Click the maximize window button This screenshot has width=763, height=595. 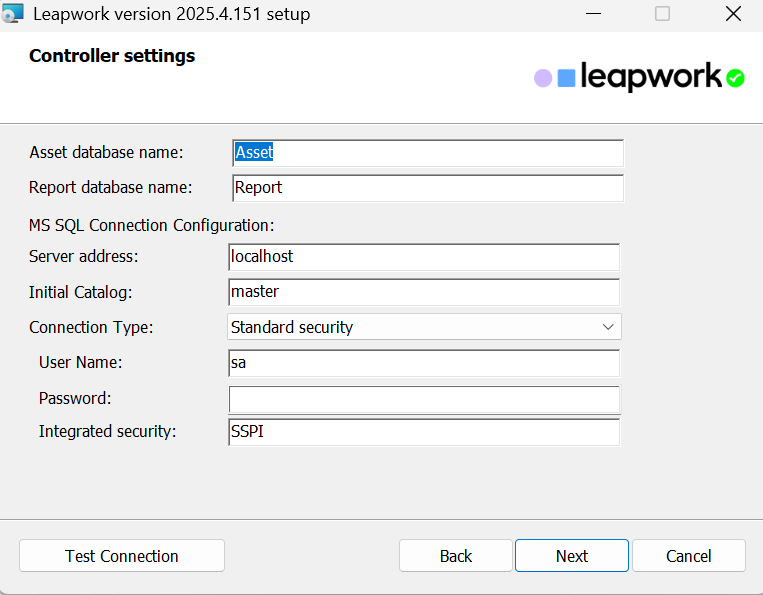click(x=662, y=14)
